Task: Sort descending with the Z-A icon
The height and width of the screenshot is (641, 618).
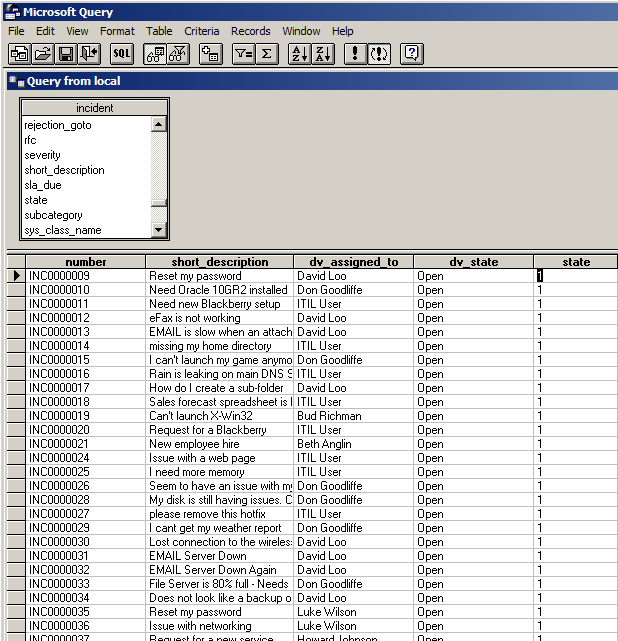Action: click(323, 54)
